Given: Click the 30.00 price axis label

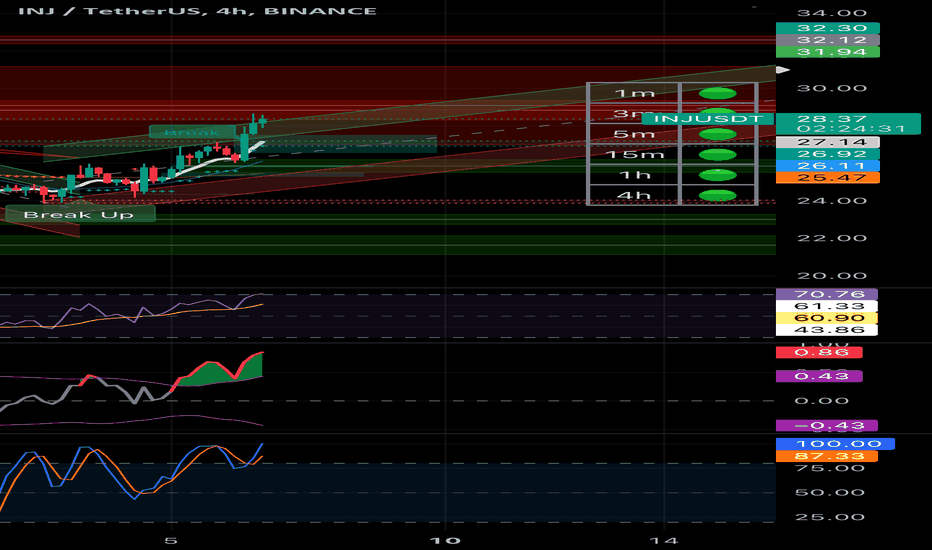Looking at the screenshot, I should tap(832, 88).
